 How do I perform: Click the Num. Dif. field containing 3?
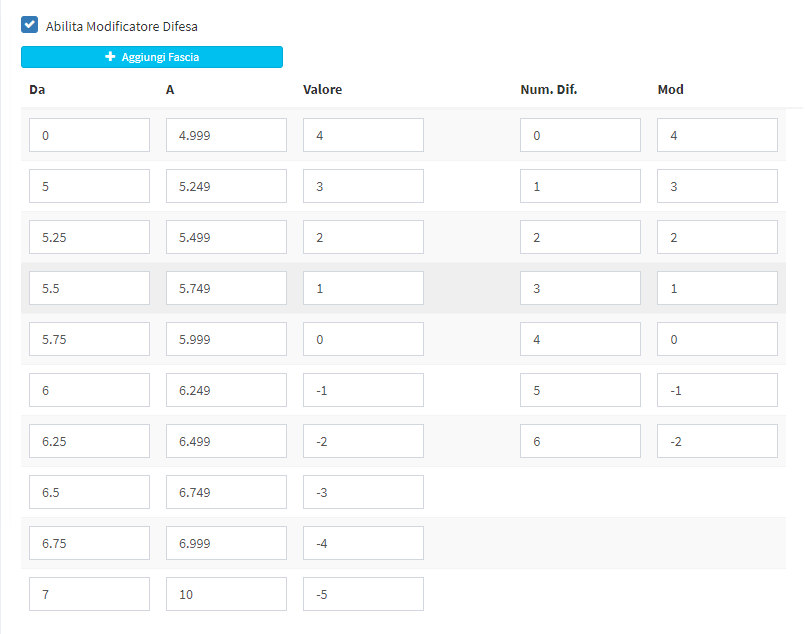(580, 288)
